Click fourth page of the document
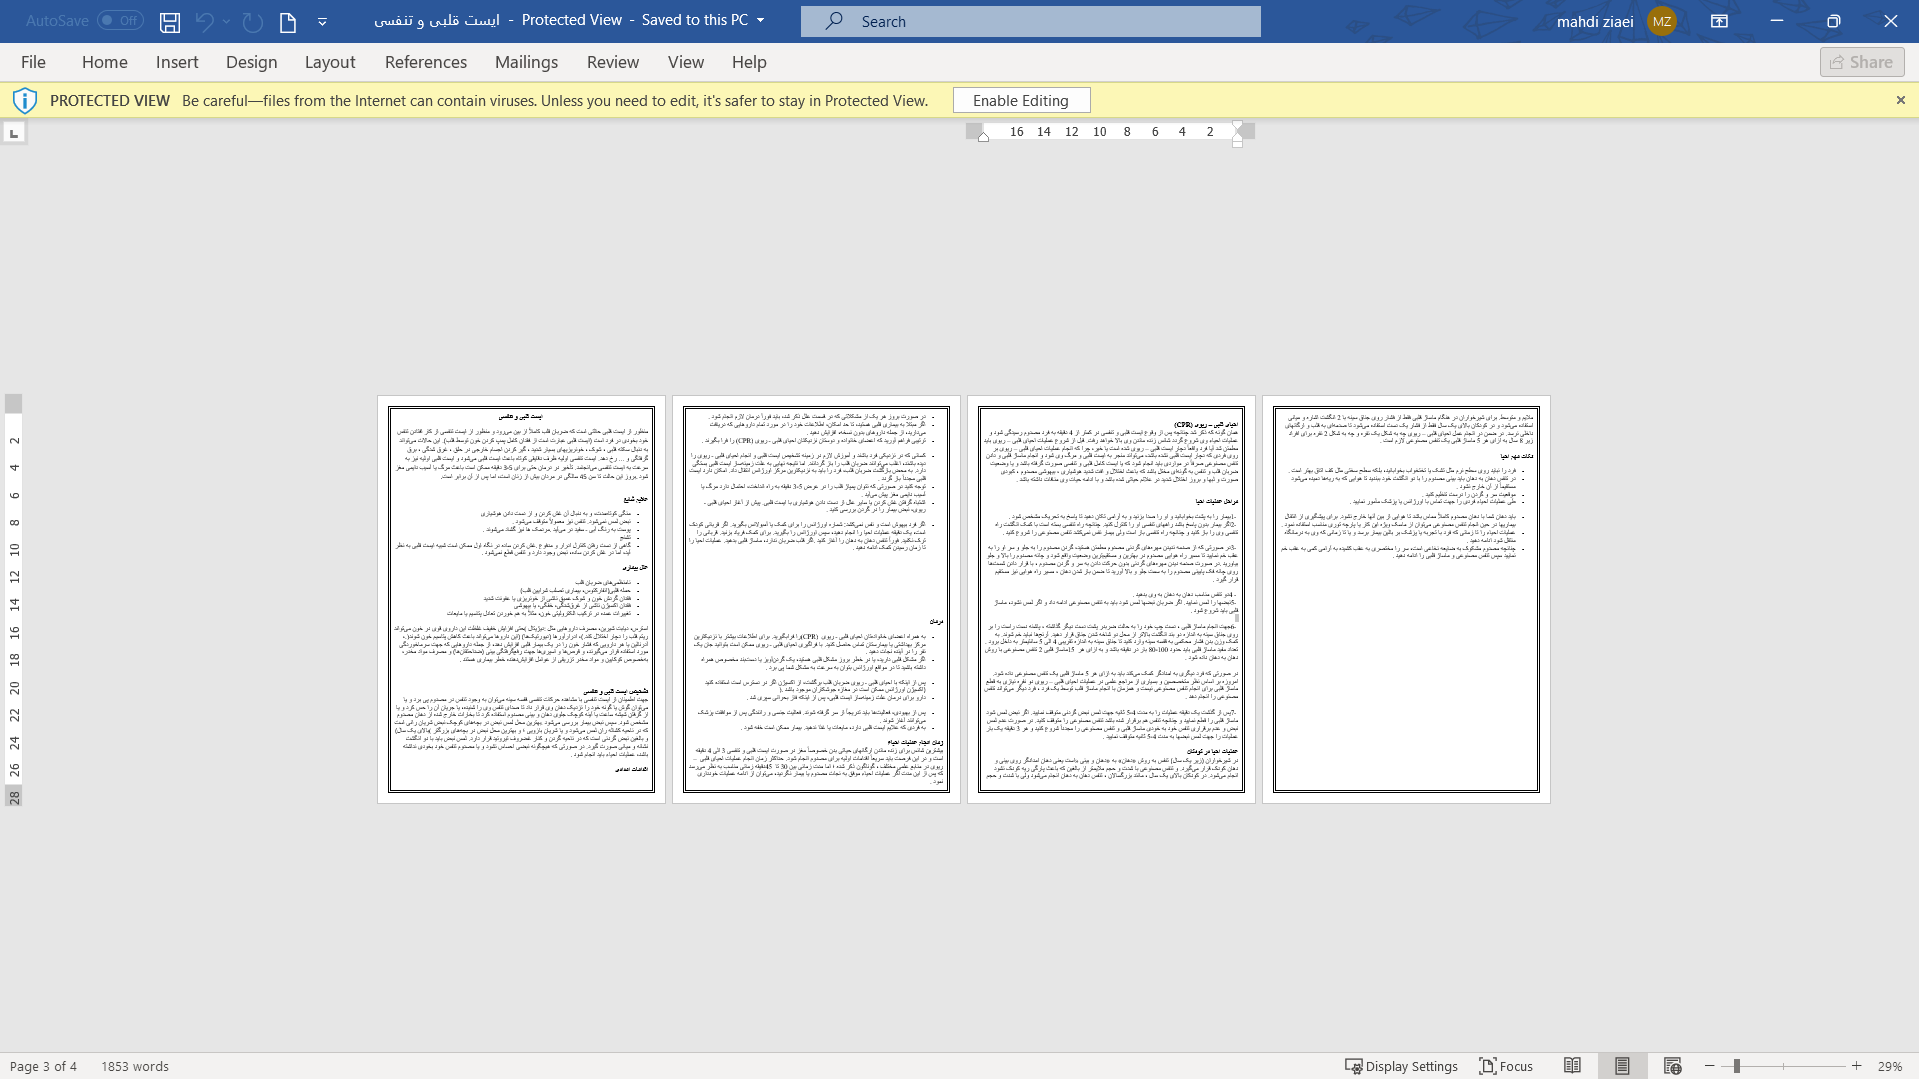Screen dimensions: 1919x1079 click(x=1406, y=599)
